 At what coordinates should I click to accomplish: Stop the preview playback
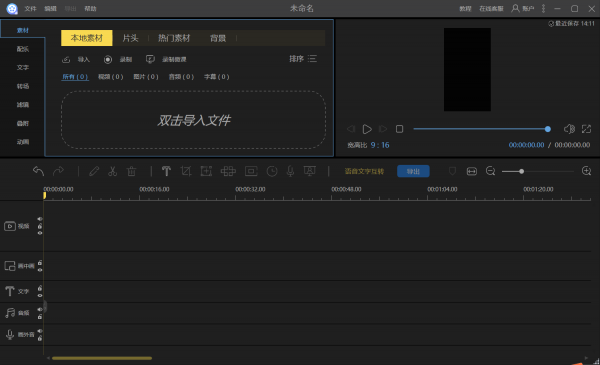[399, 129]
